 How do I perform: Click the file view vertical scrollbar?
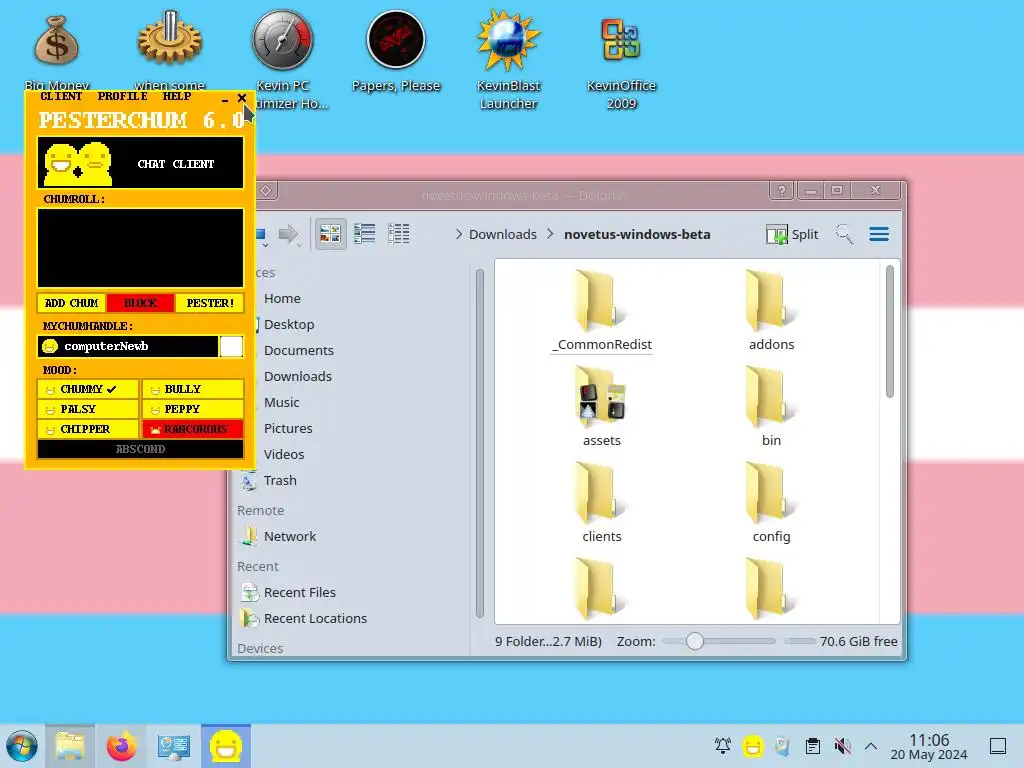click(x=889, y=332)
